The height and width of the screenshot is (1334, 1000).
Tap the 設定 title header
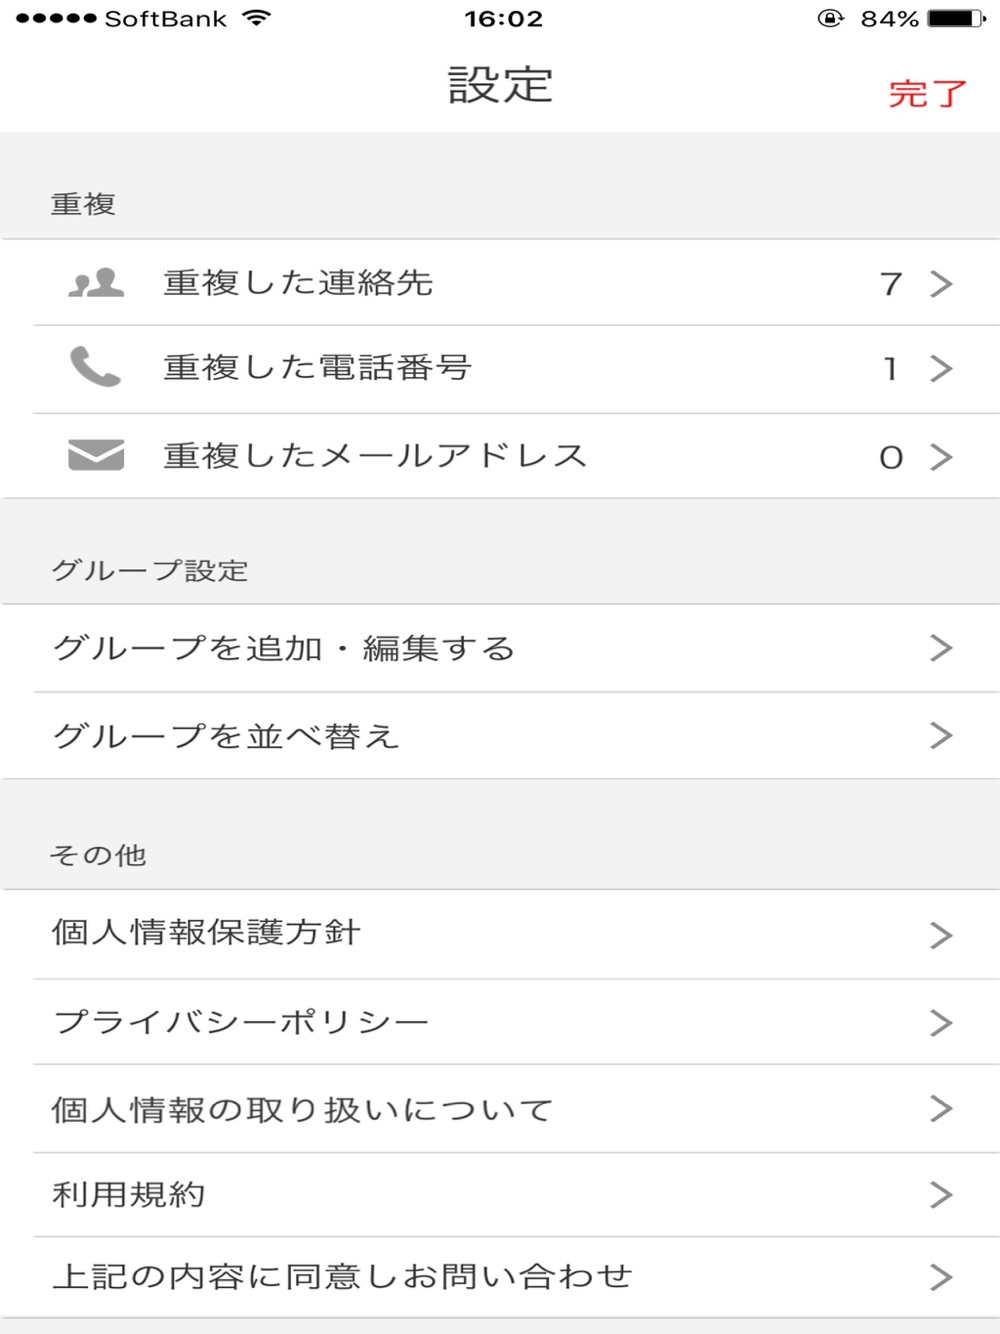pos(500,85)
